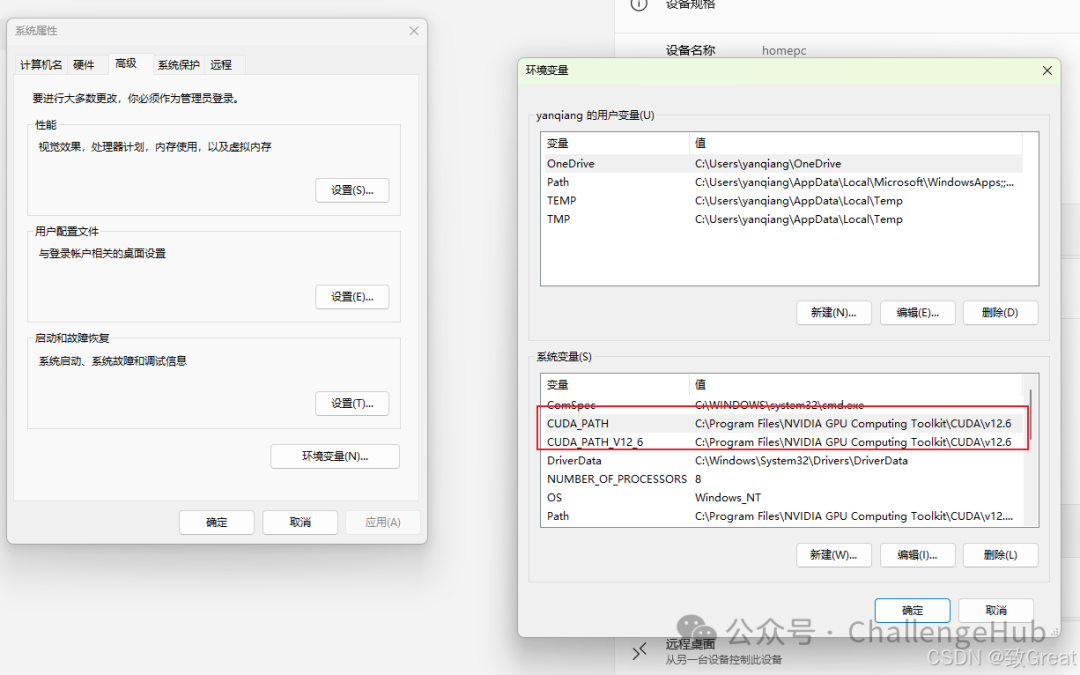Edit system variable via 编辑(I)...
The width and height of the screenshot is (1080, 675).
point(917,555)
